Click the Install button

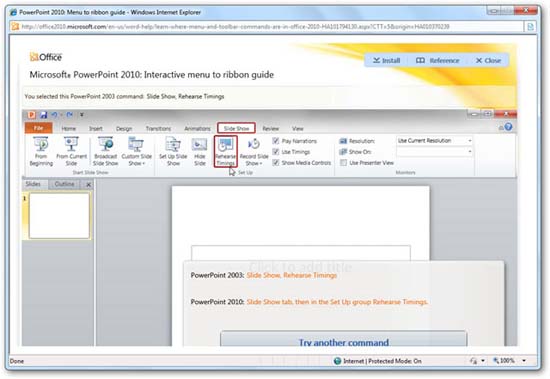pyautogui.click(x=386, y=60)
